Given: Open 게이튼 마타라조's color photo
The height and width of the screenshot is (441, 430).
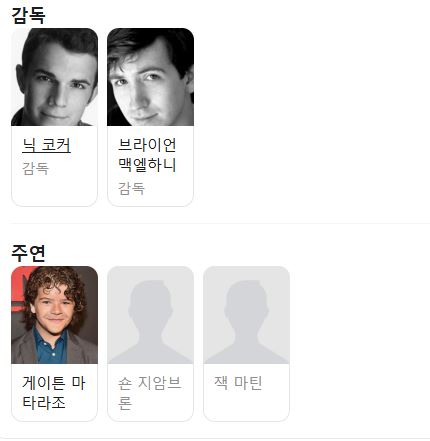Looking at the screenshot, I should (x=54, y=315).
